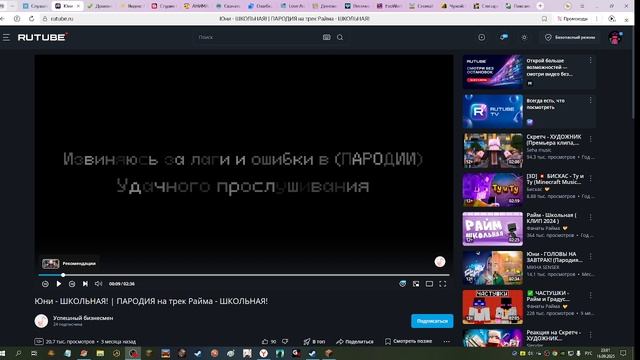Open options for 'БИСКАС - Ту и Ту' video
This screenshot has height=360, width=640.
click(x=591, y=178)
